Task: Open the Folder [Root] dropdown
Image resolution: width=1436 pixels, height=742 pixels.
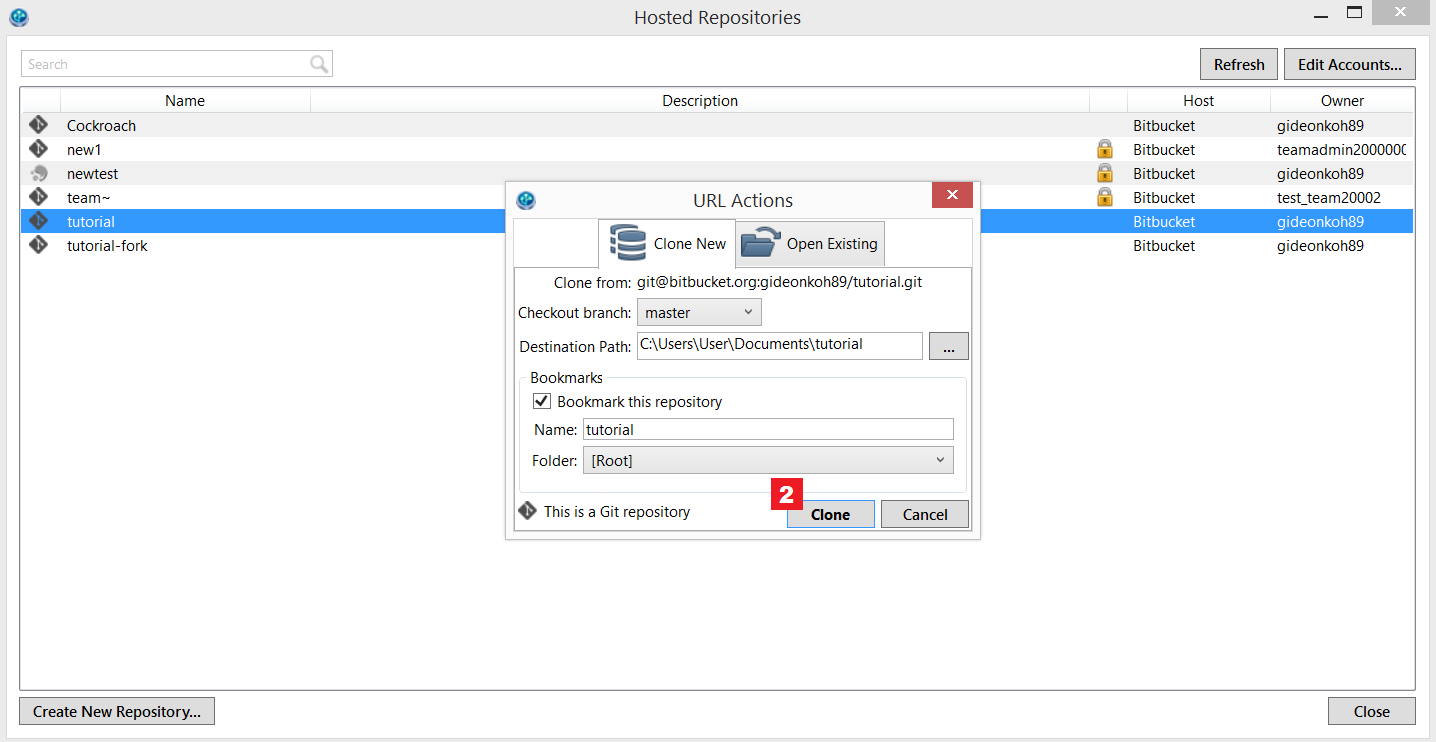Action: [768, 460]
